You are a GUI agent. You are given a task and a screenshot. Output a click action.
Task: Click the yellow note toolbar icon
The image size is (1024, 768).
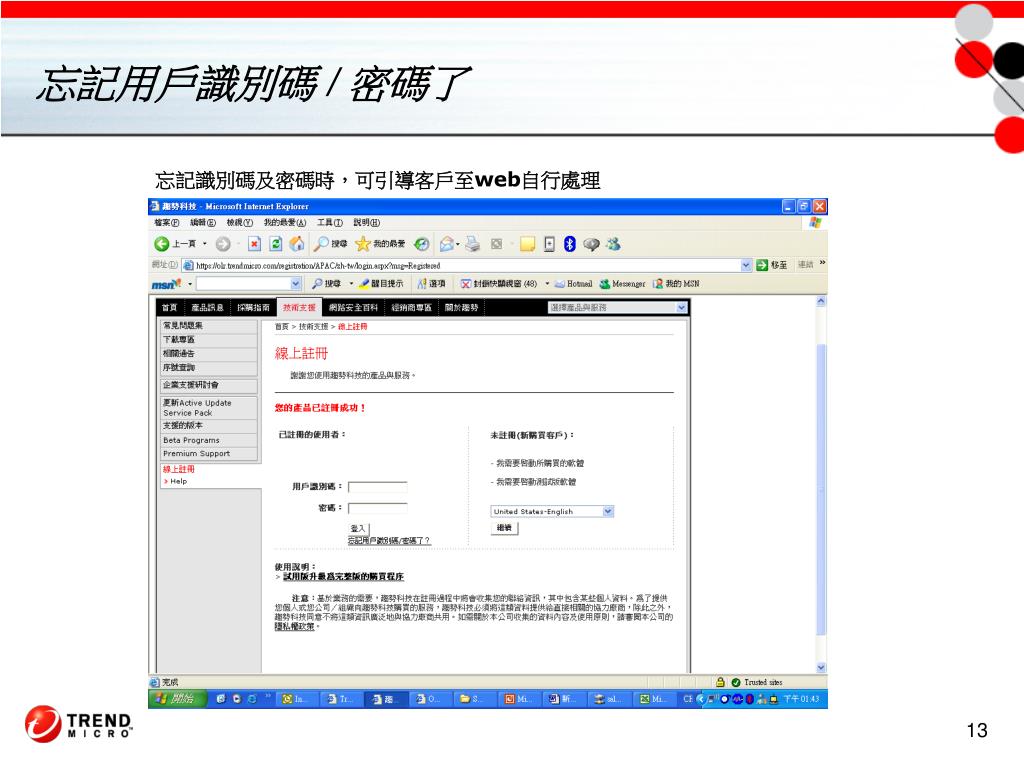528,244
